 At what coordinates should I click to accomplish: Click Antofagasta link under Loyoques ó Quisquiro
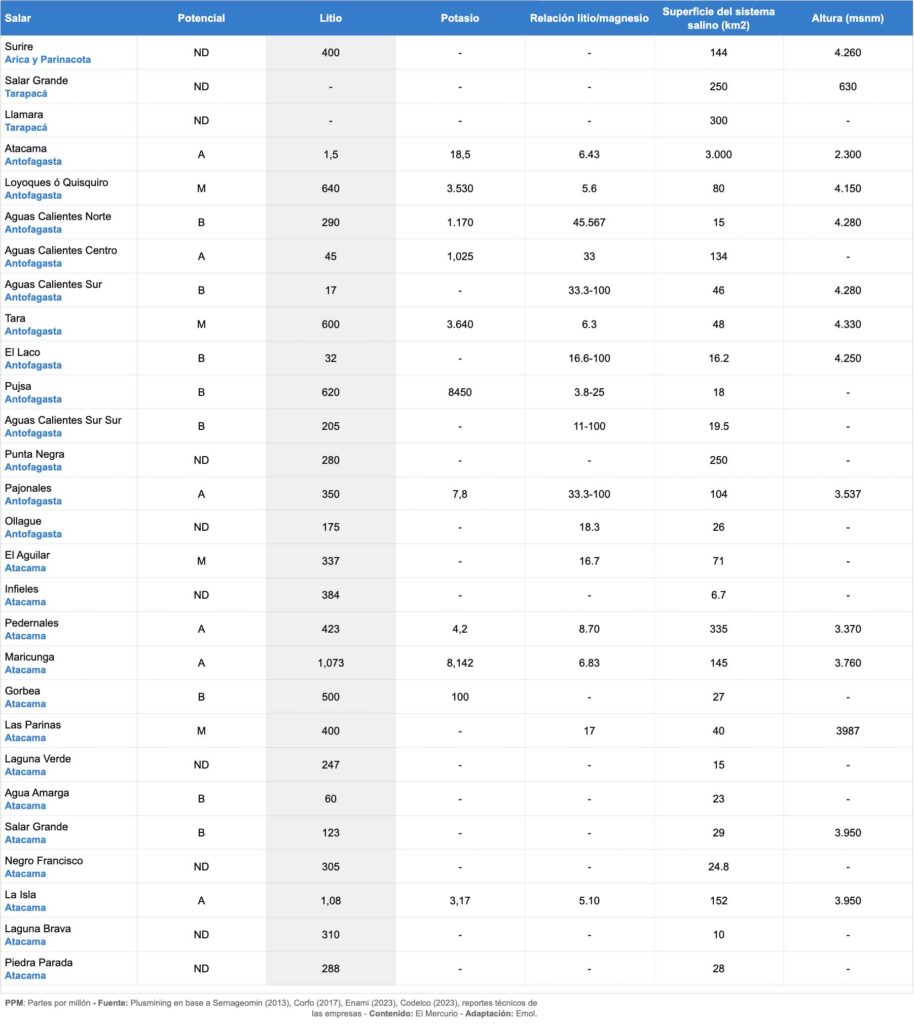33,196
